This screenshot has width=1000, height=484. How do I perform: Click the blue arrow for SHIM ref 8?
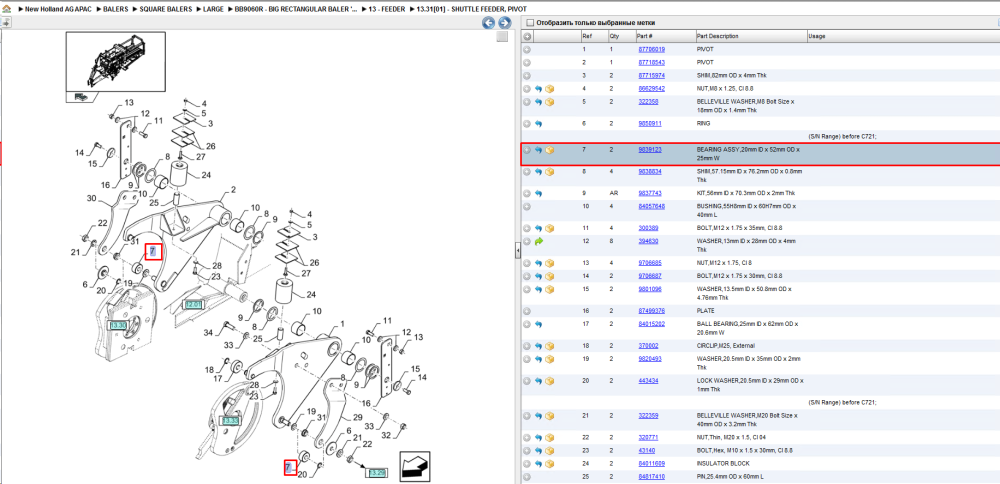538,172
